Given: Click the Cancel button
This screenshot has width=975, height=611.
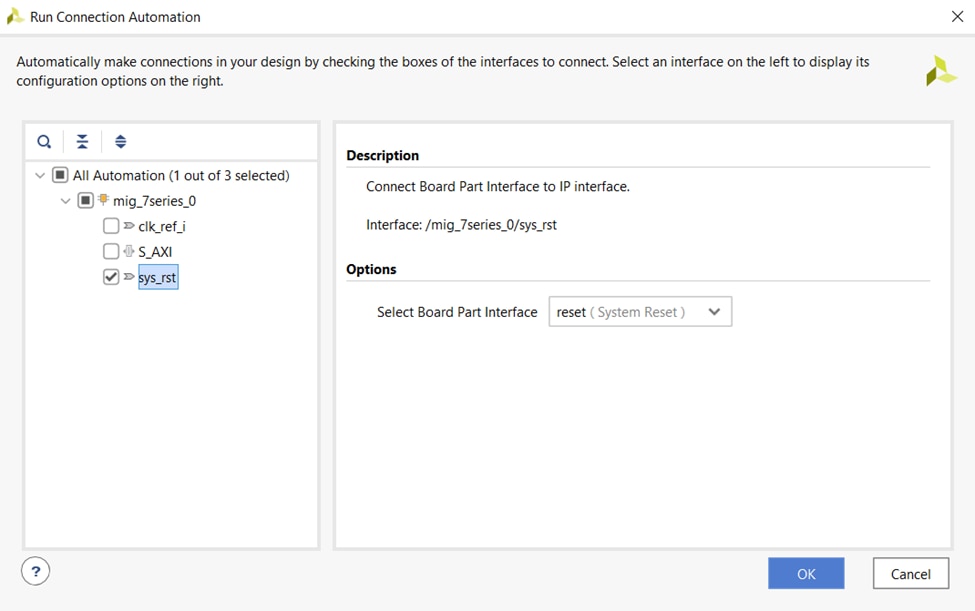Looking at the screenshot, I should point(910,573).
